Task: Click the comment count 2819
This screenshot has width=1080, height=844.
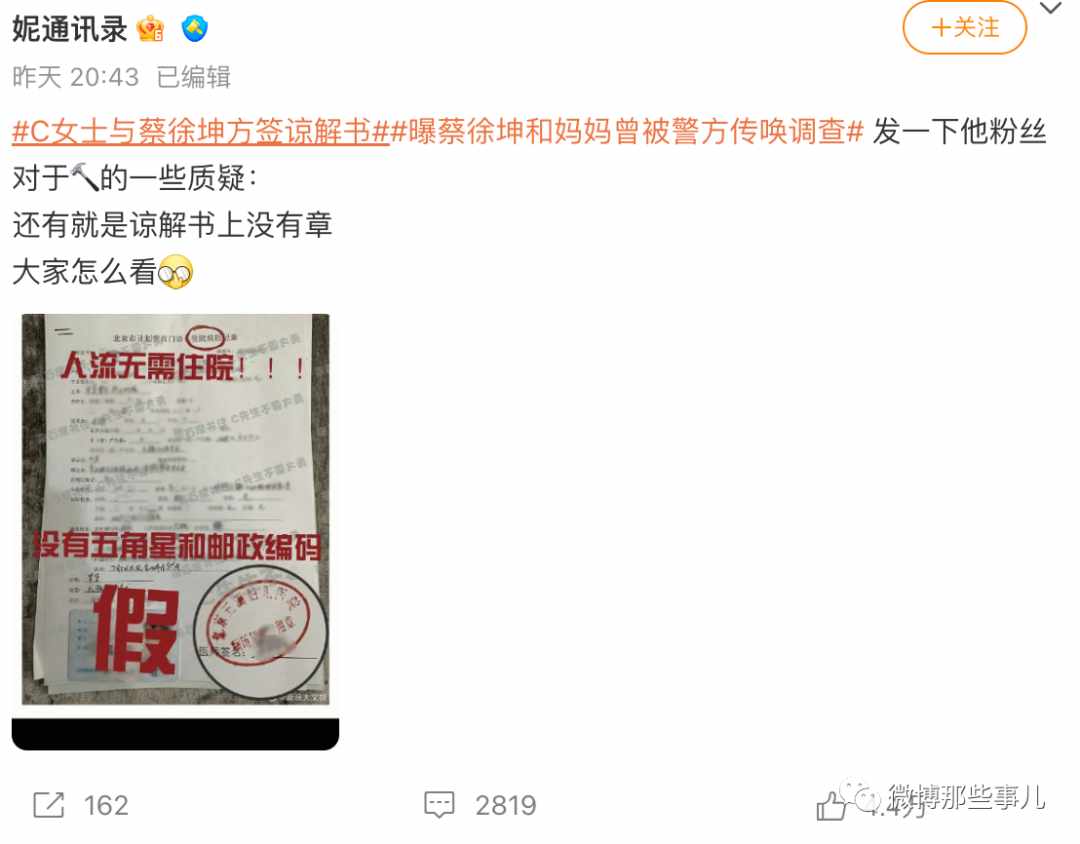Action: (506, 805)
